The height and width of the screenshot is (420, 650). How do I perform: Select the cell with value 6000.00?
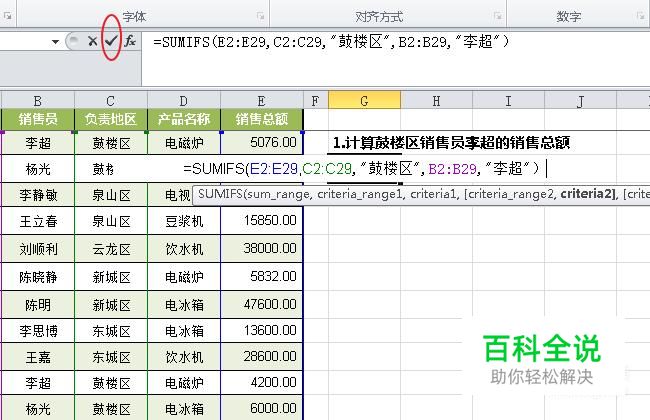tap(262, 408)
